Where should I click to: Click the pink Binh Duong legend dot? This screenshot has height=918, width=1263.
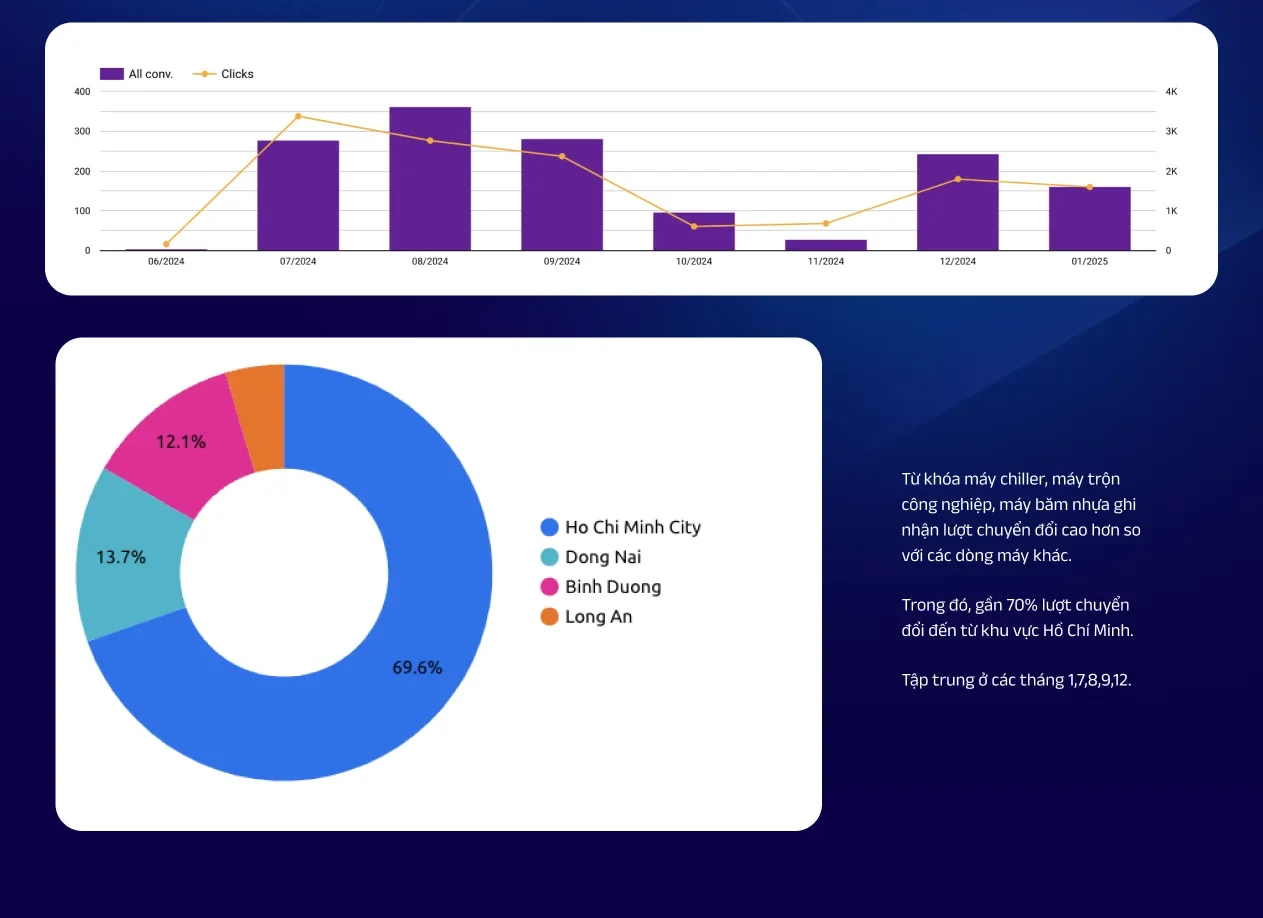[x=549, y=587]
